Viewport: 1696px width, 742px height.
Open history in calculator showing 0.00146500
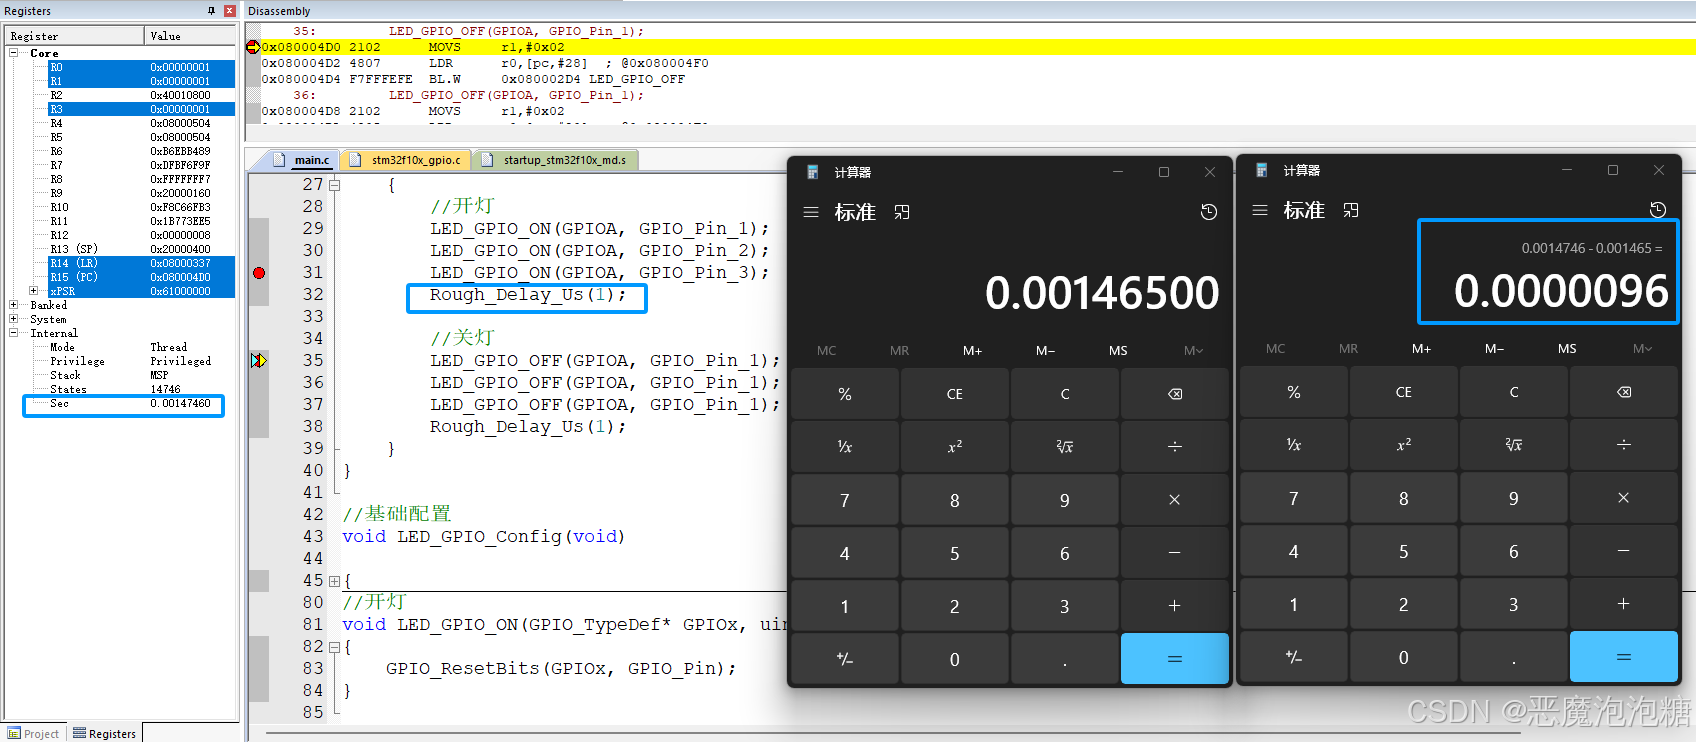click(x=1209, y=212)
